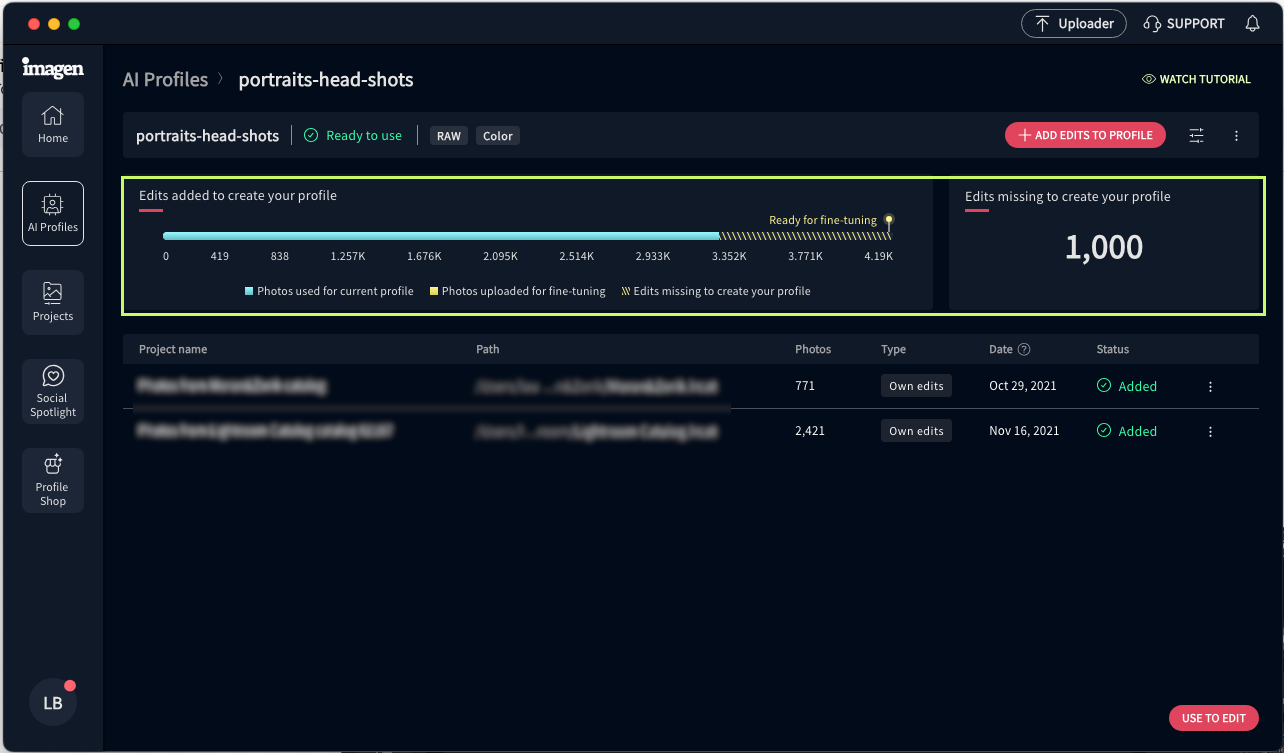Open the Profile Shop sidebar icon
Viewport: 1284px width, 753px height.
pyautogui.click(x=53, y=480)
